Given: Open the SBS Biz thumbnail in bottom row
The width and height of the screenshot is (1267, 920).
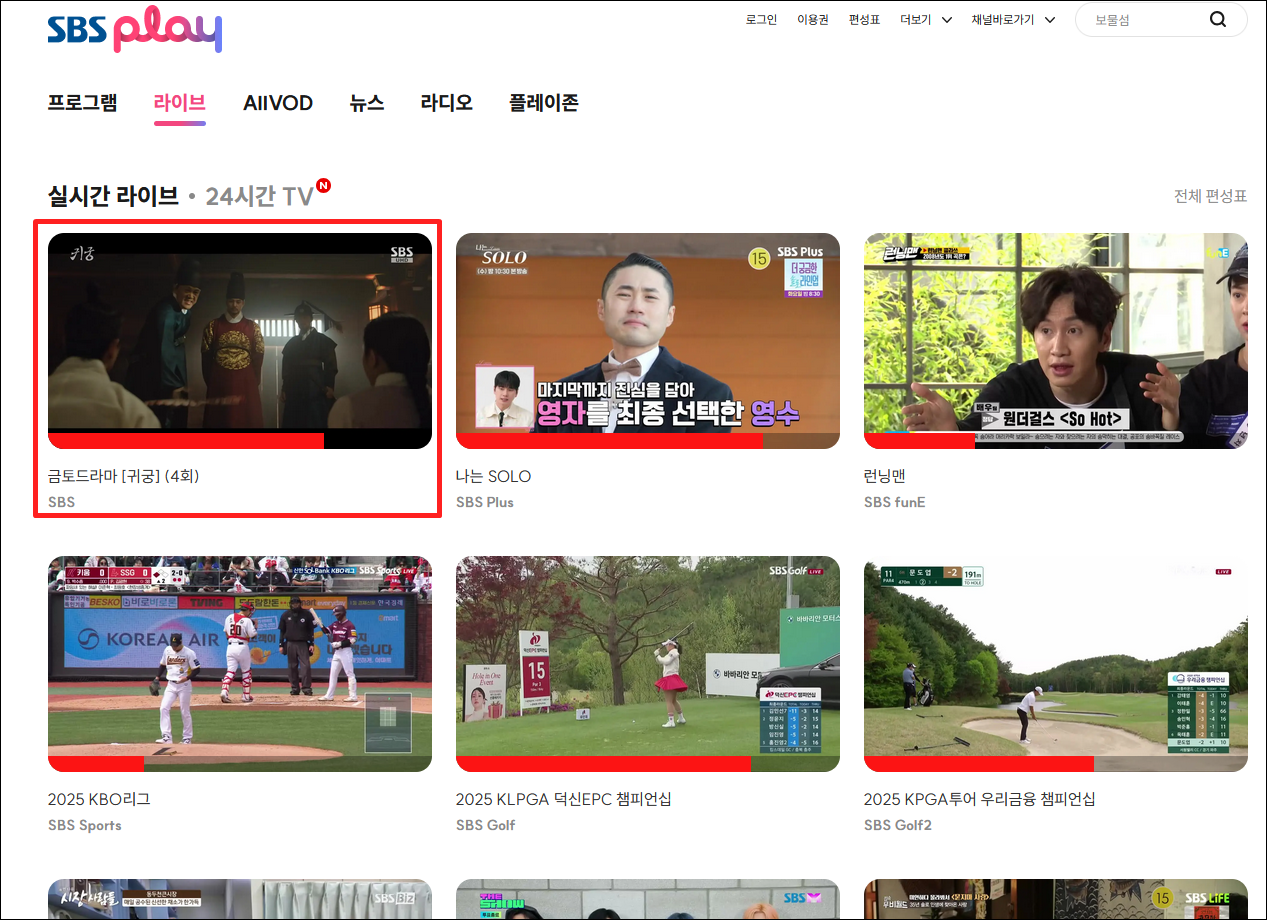Looking at the screenshot, I should 240,899.
